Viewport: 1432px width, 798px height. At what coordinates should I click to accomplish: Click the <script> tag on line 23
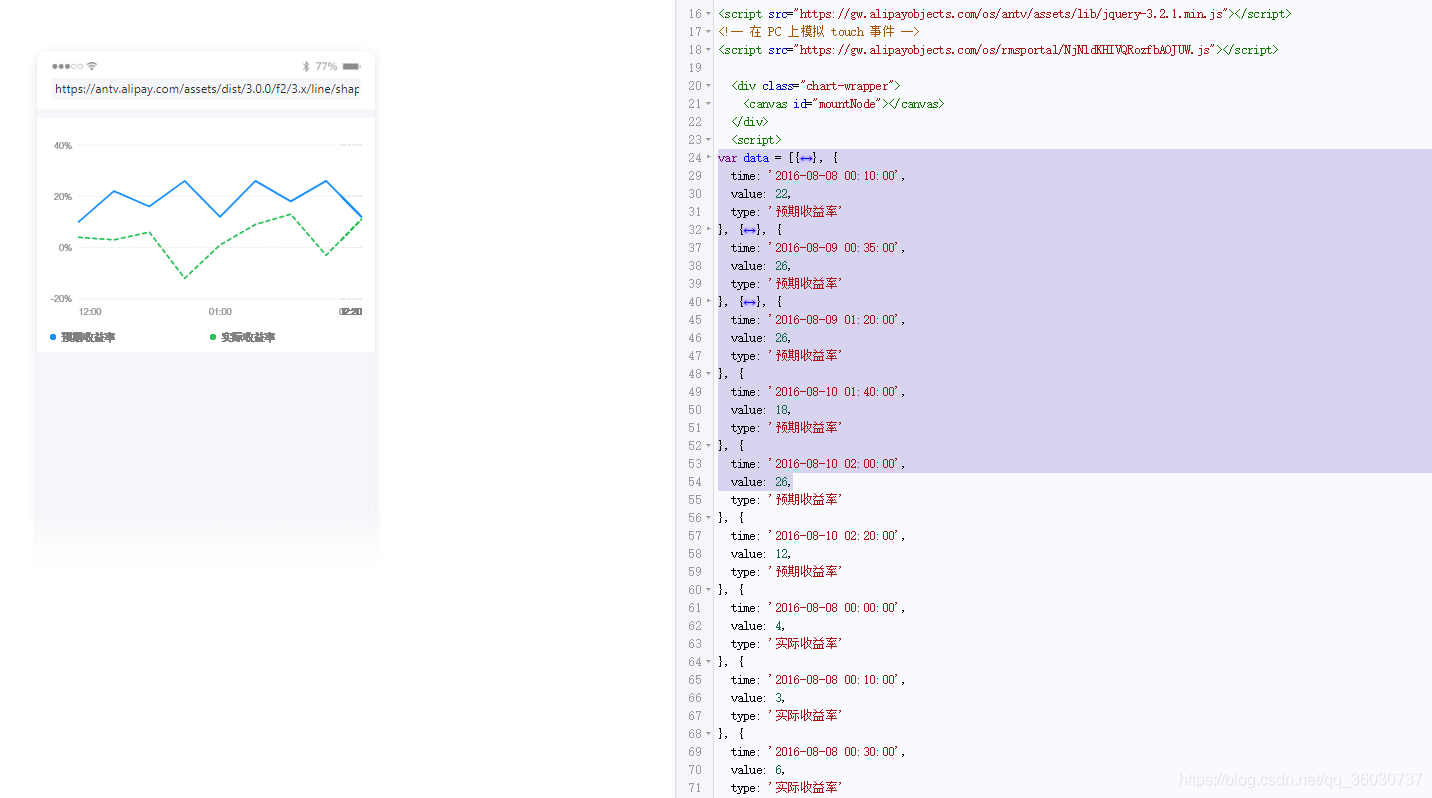tap(756, 140)
